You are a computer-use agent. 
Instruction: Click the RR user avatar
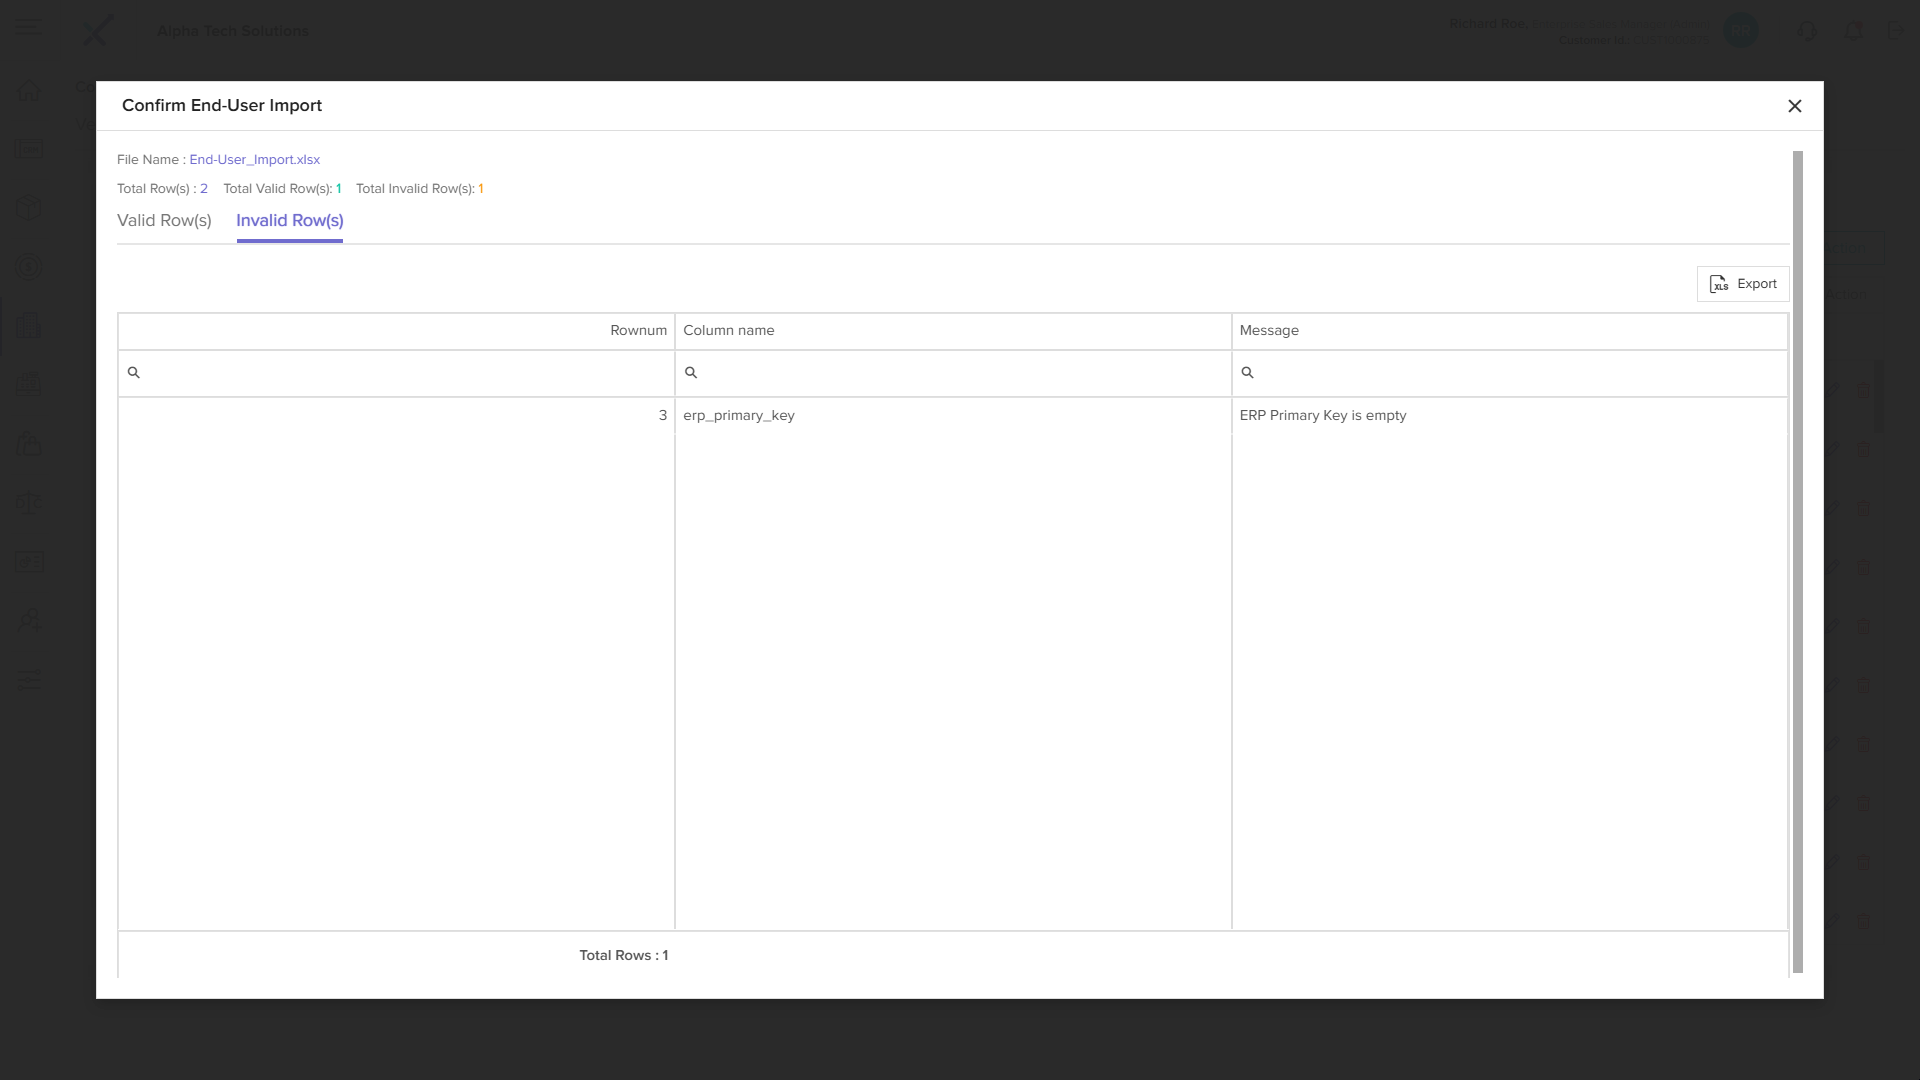1741,31
